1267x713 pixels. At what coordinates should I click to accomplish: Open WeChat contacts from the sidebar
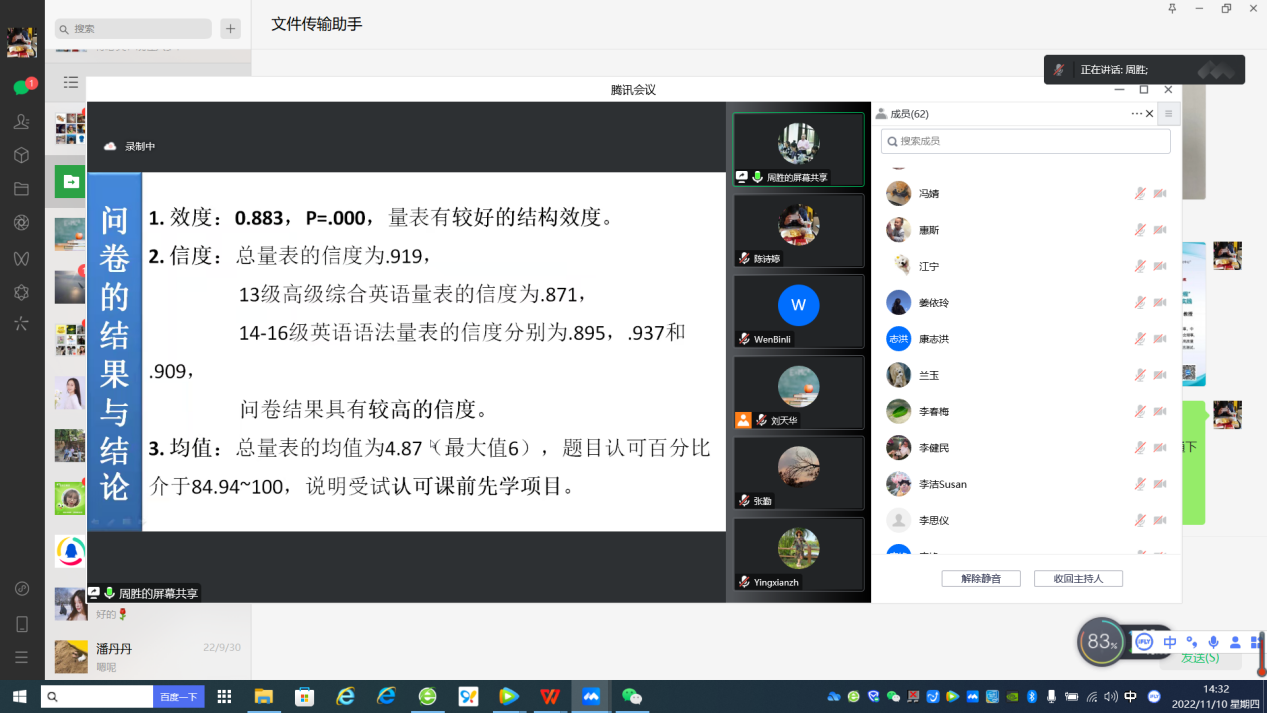(x=21, y=121)
